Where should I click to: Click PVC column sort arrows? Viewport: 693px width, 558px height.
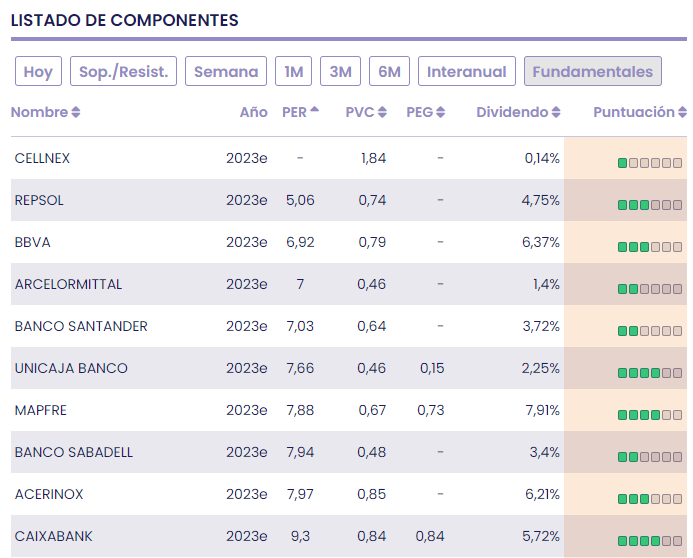pos(381,113)
